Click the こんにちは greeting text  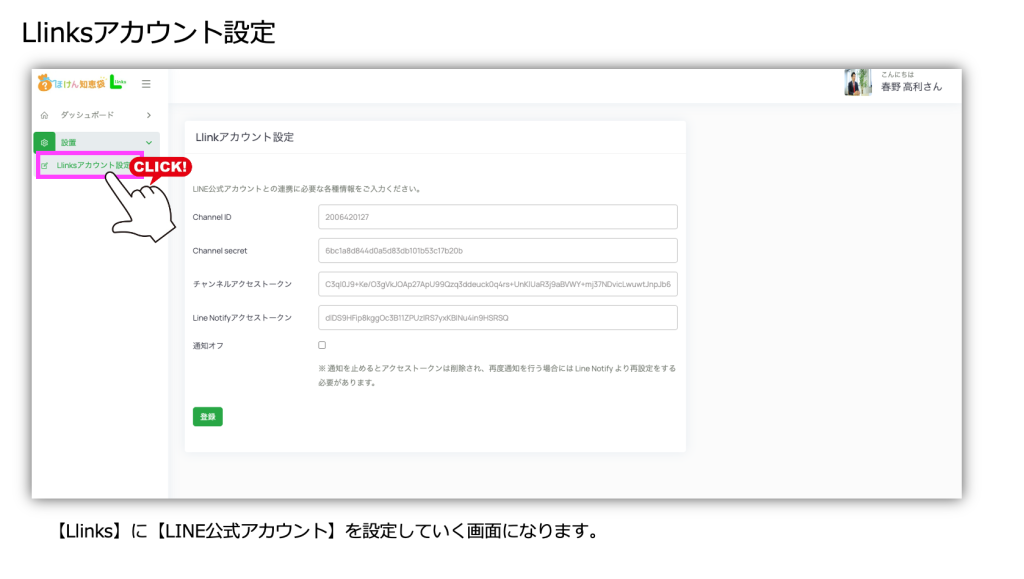pos(898,74)
